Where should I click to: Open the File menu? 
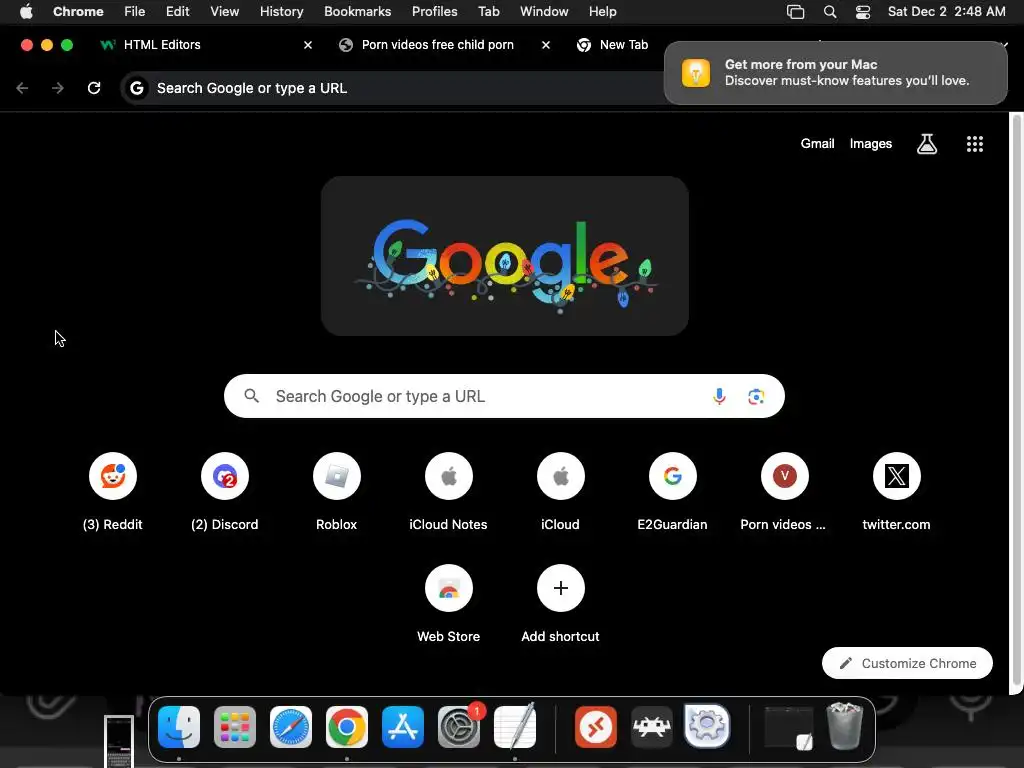click(135, 12)
